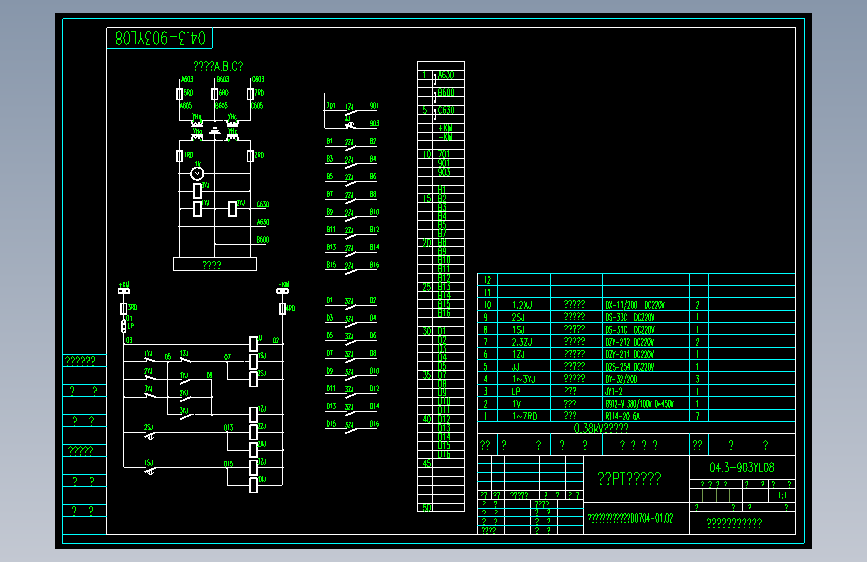
Task: Click the 013 node label in control circuit
Action: point(228,428)
